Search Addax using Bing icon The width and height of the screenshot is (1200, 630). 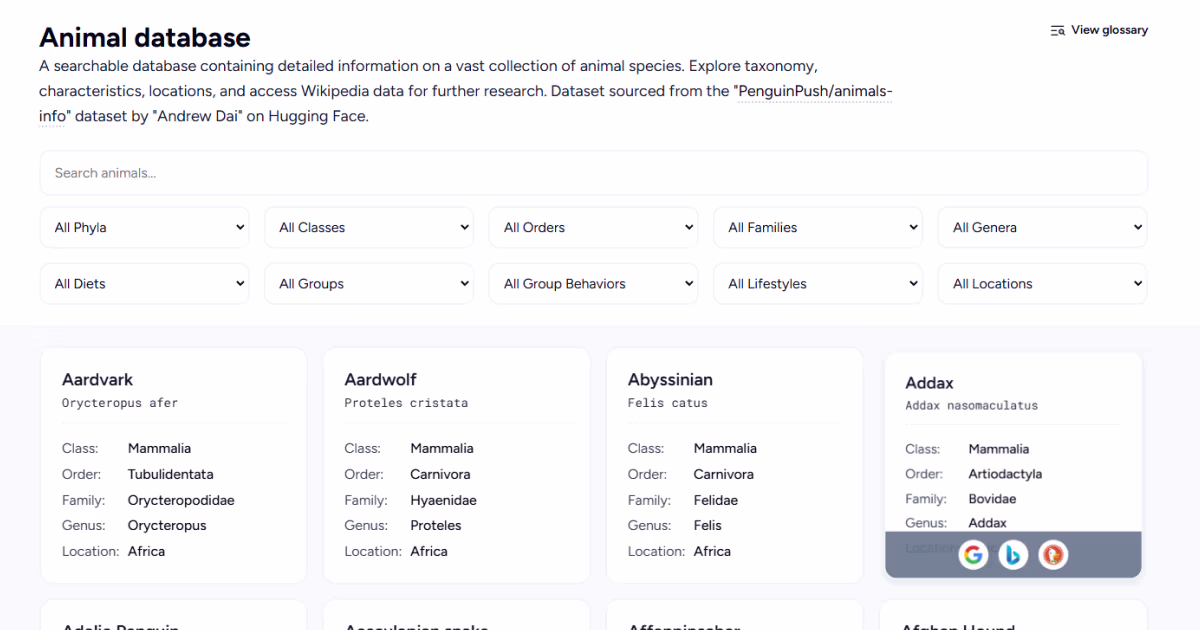click(1013, 555)
